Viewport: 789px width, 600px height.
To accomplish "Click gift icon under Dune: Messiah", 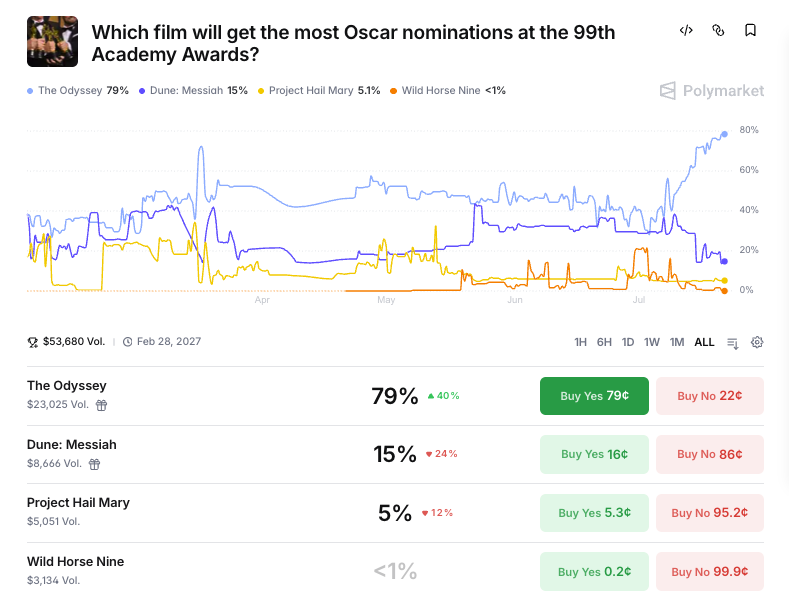I will point(95,464).
